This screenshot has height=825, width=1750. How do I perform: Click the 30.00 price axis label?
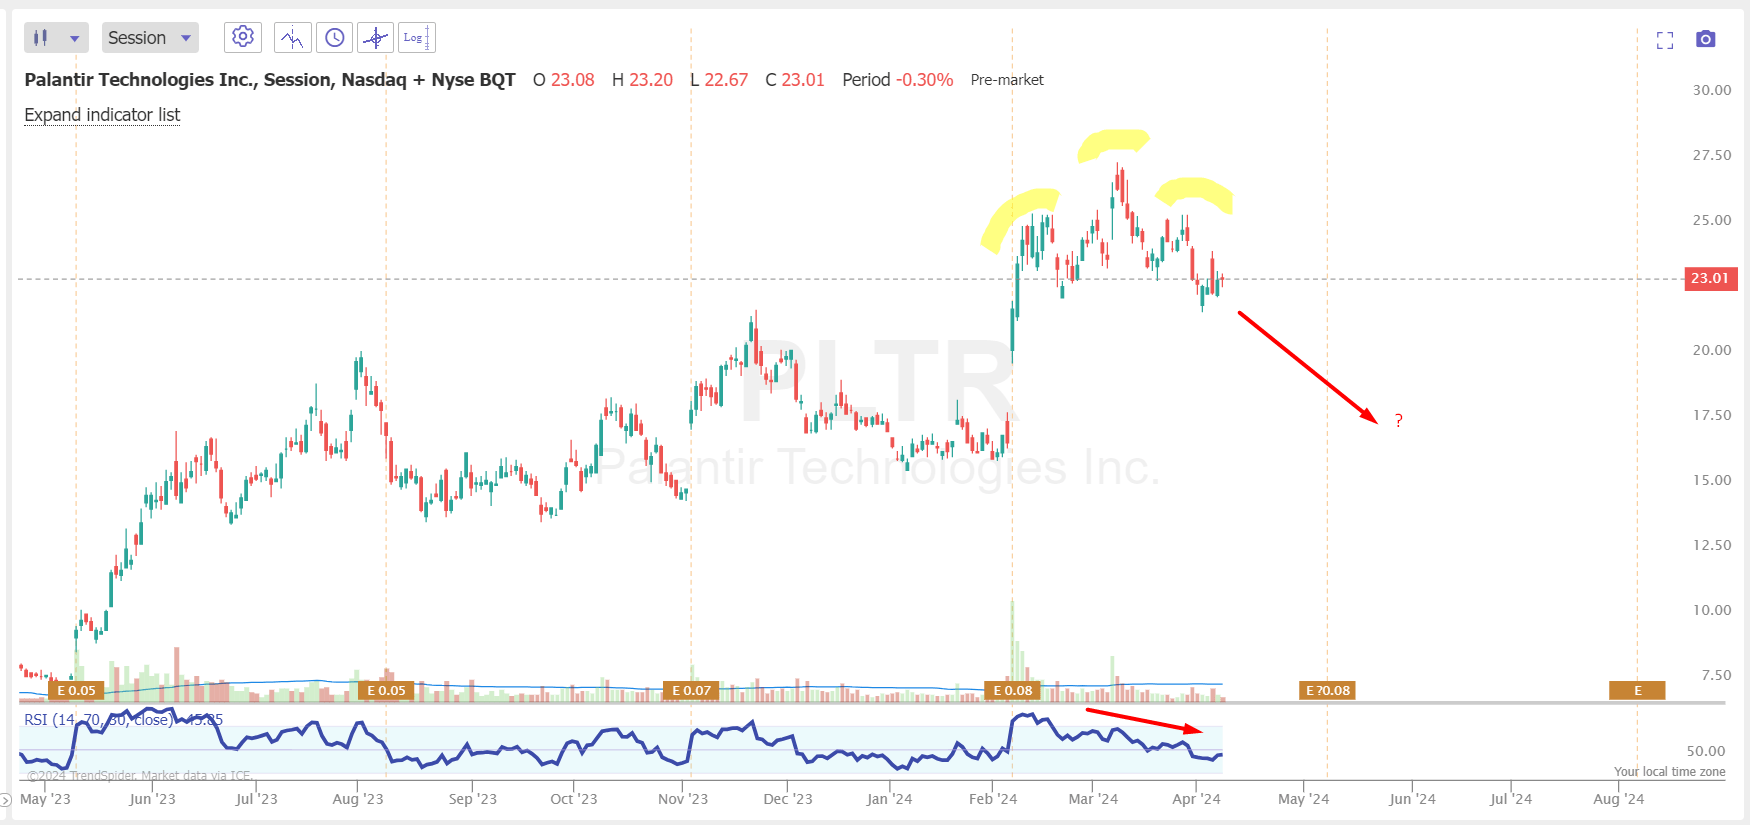(x=1712, y=90)
